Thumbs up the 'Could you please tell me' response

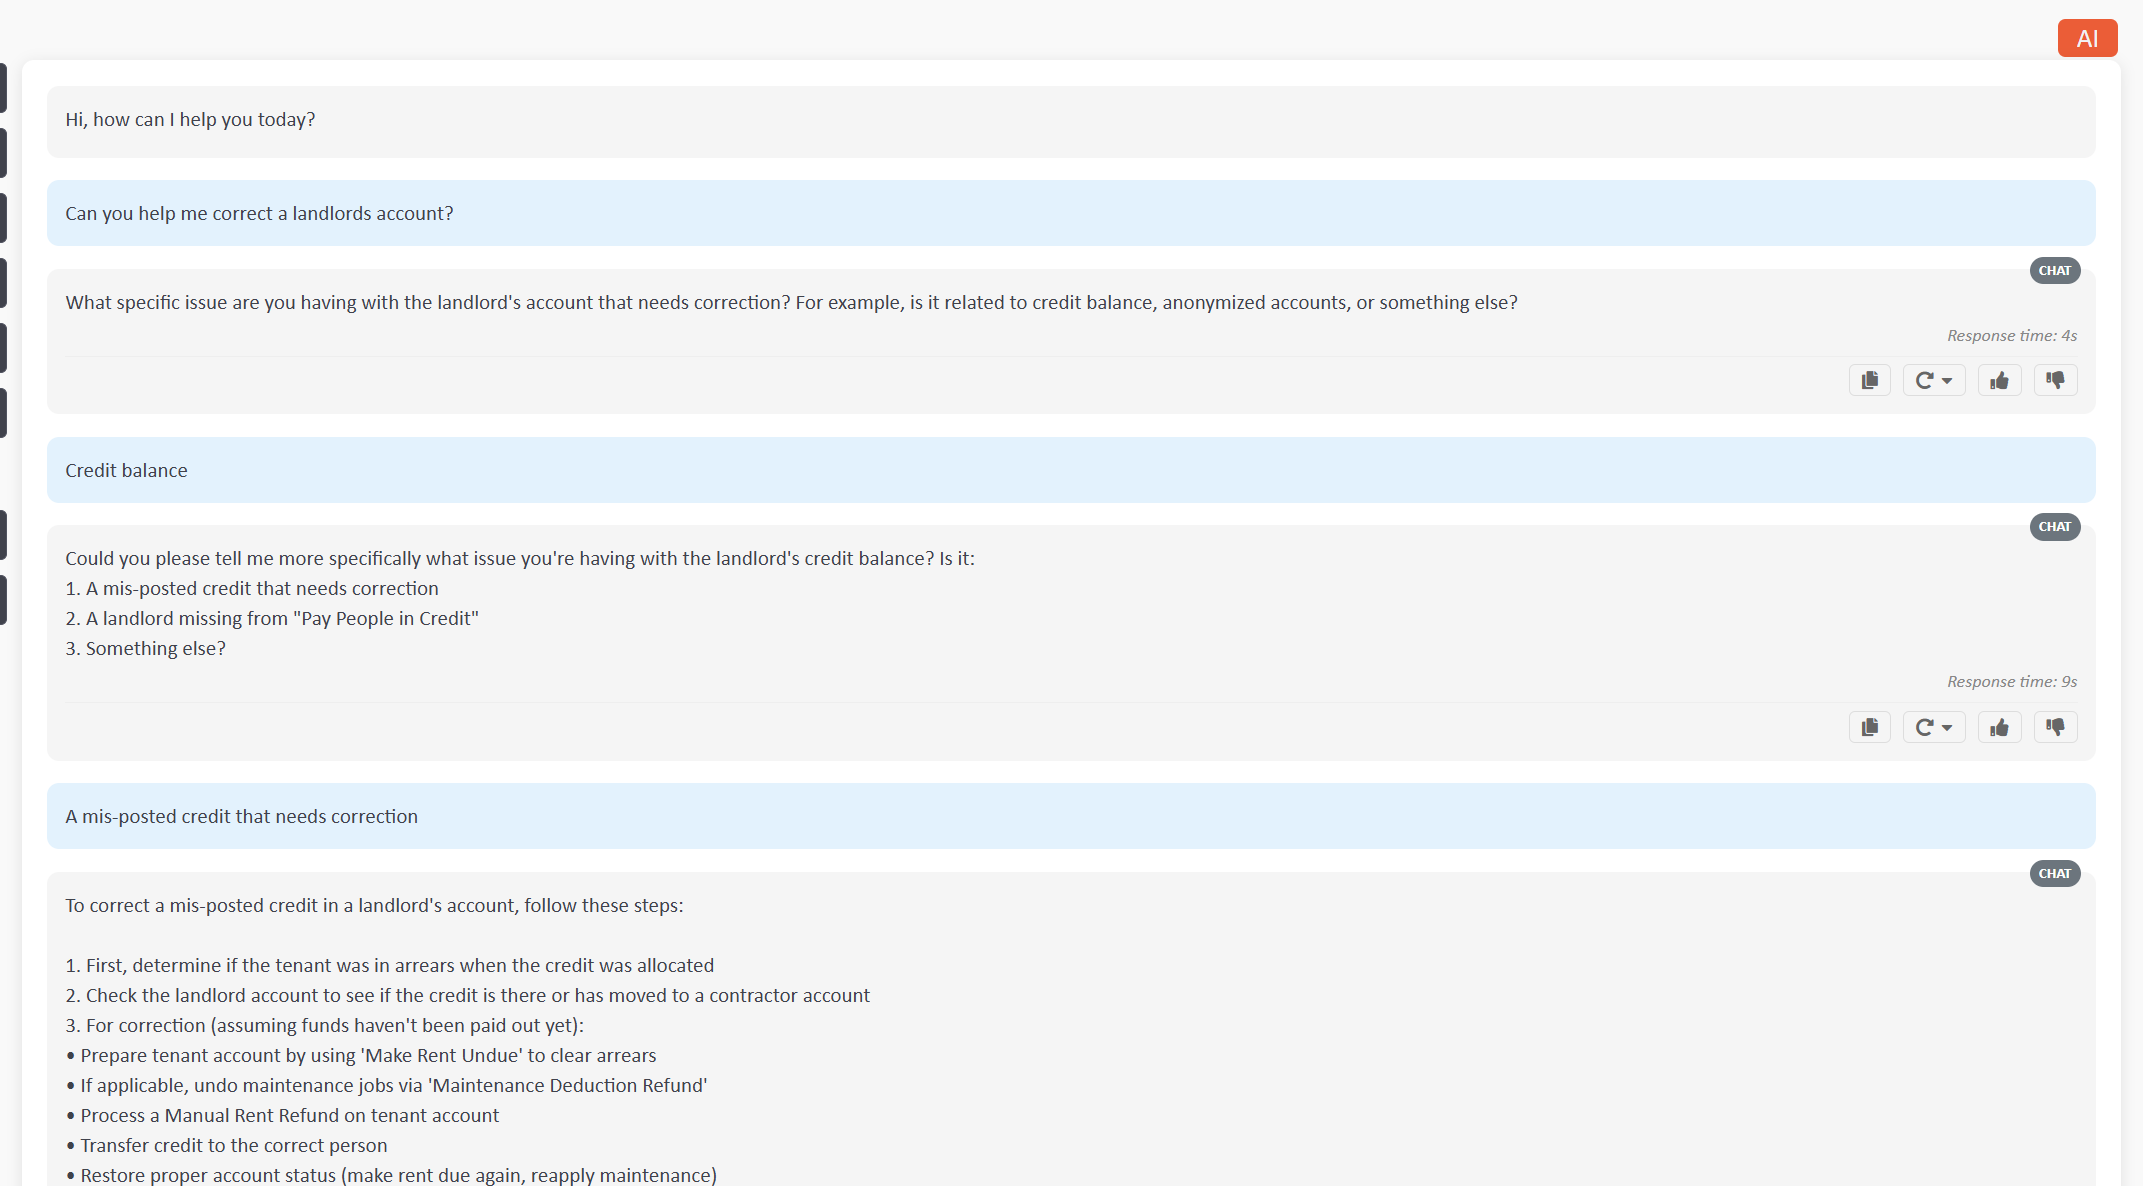[x=1999, y=727]
